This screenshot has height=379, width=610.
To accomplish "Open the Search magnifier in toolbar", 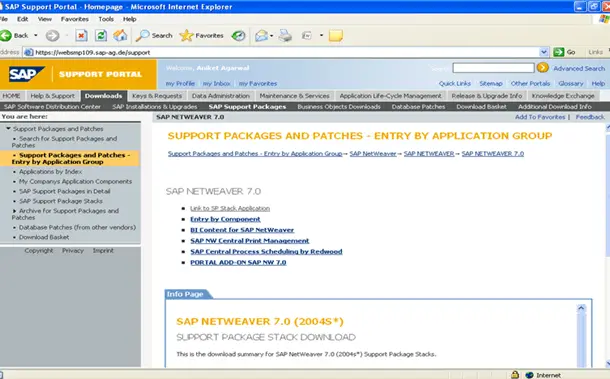I will (142, 35).
